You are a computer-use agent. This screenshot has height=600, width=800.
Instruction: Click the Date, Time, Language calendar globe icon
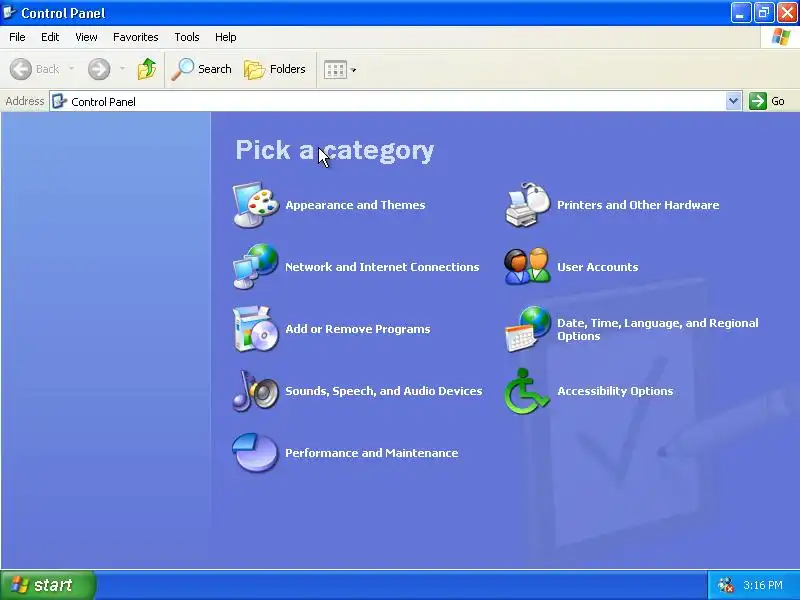pos(528,329)
